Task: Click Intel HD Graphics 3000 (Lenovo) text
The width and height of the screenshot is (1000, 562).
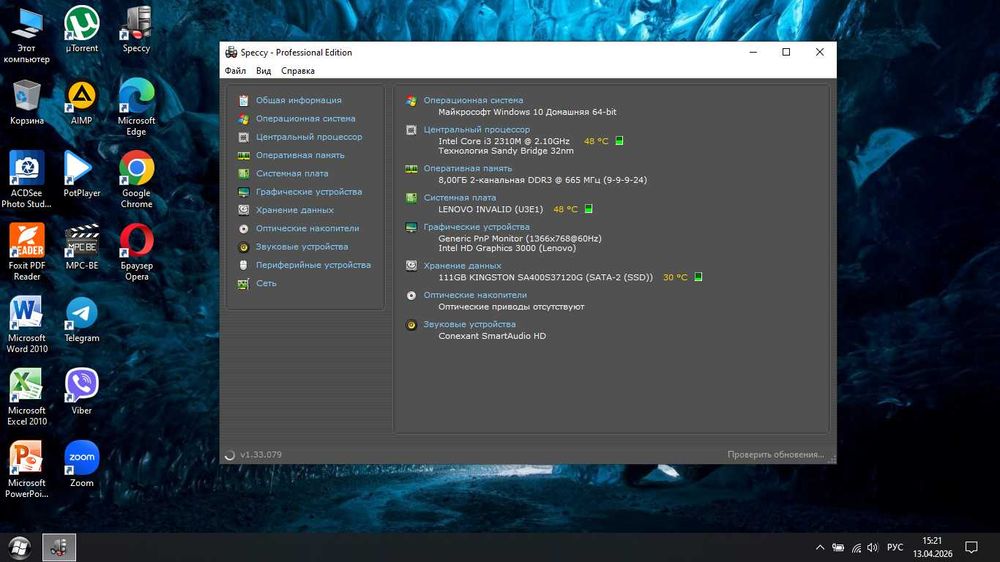Action: coord(507,248)
